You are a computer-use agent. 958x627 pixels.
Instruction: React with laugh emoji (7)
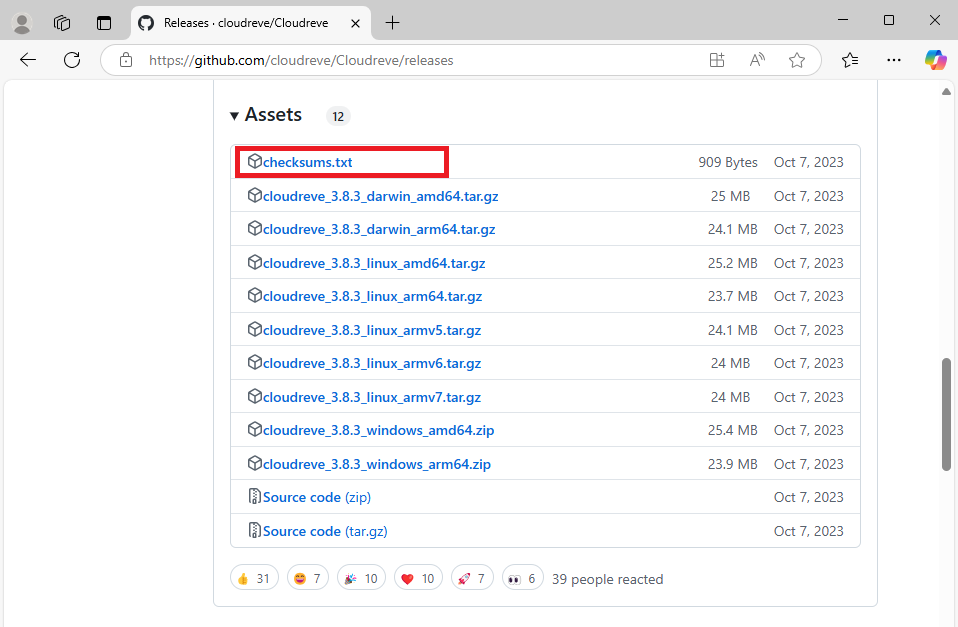[307, 578]
